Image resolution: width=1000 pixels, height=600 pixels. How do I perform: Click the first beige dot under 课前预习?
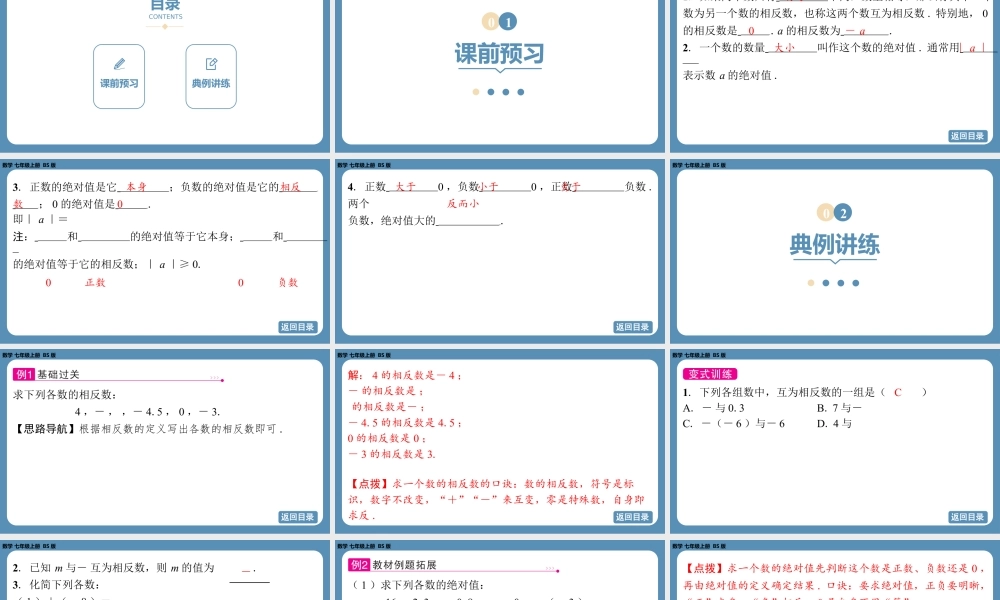[475, 91]
